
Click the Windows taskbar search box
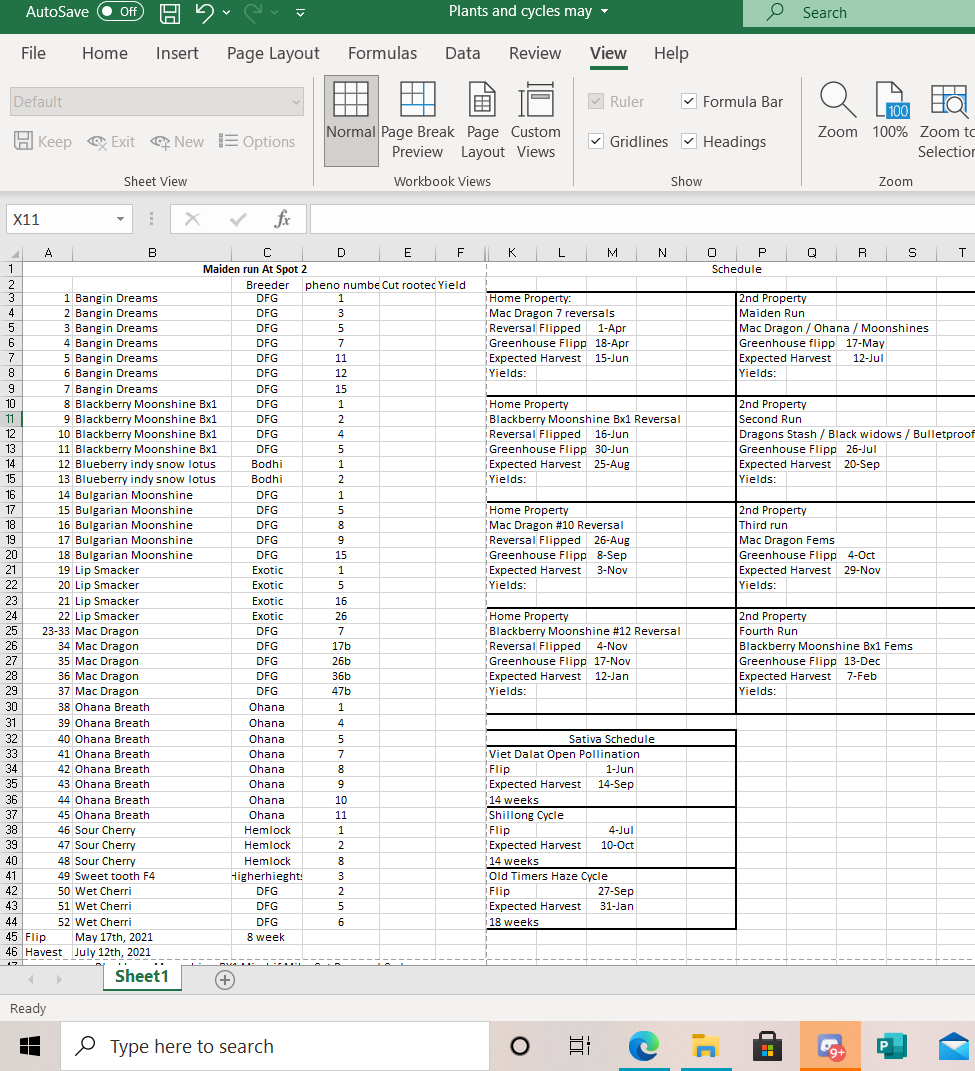pos(275,1046)
